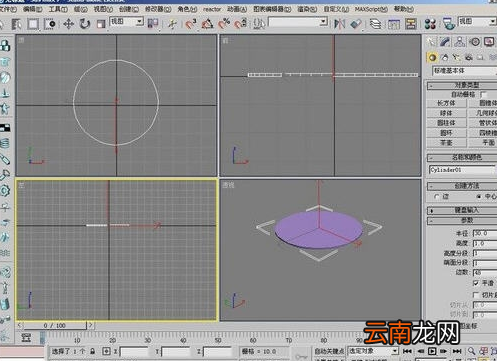
Task: Open the Motion panel tab icon
Action: pos(475,42)
